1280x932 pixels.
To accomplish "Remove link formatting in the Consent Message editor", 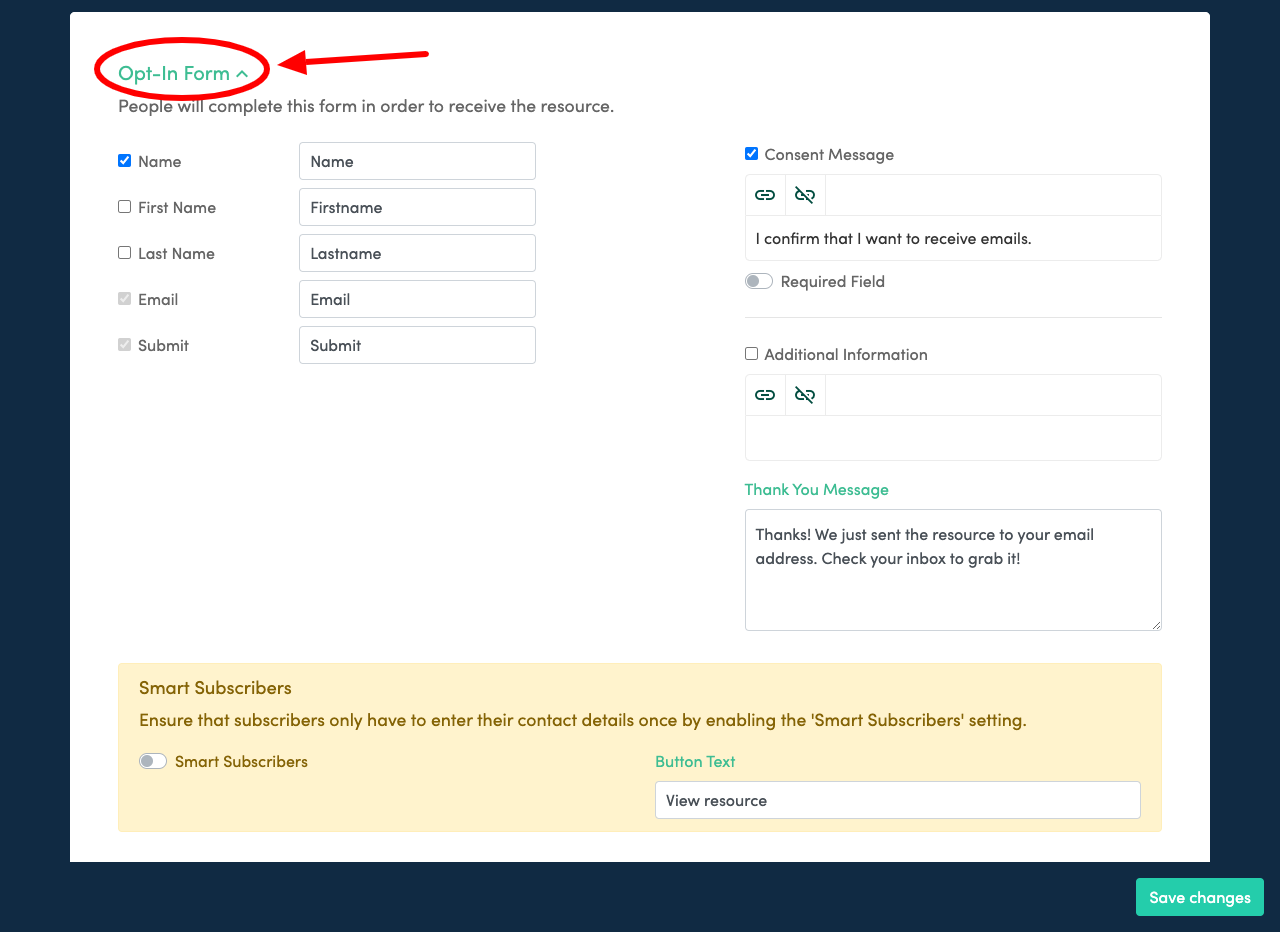I will [805, 194].
